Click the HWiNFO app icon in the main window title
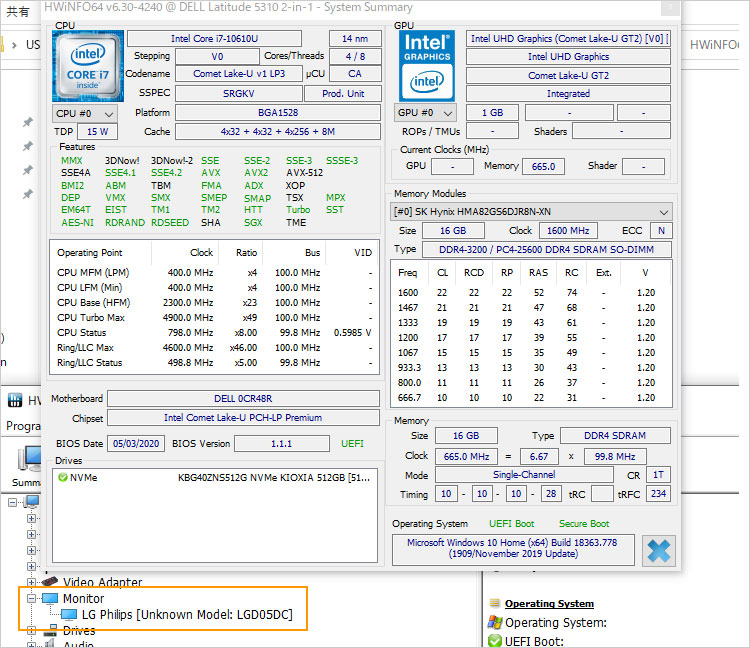Image resolution: width=750 pixels, height=648 pixels. [x=15, y=400]
